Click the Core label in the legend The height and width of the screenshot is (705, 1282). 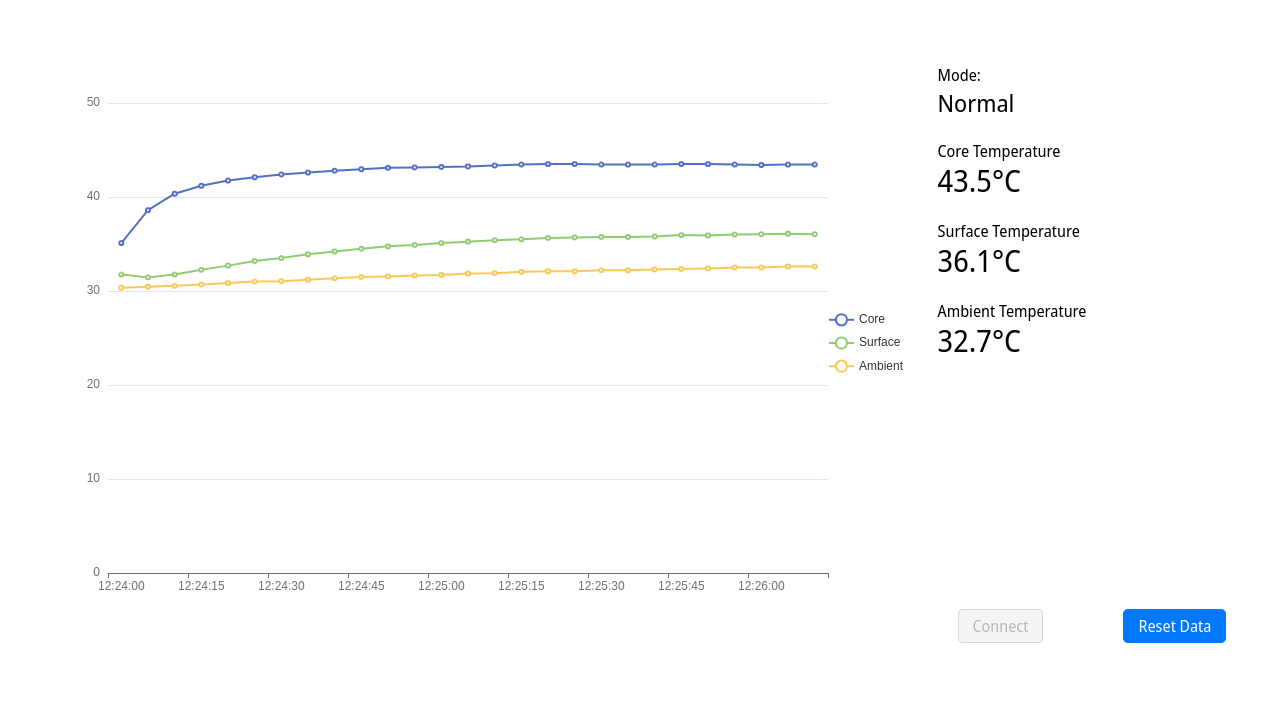871,319
